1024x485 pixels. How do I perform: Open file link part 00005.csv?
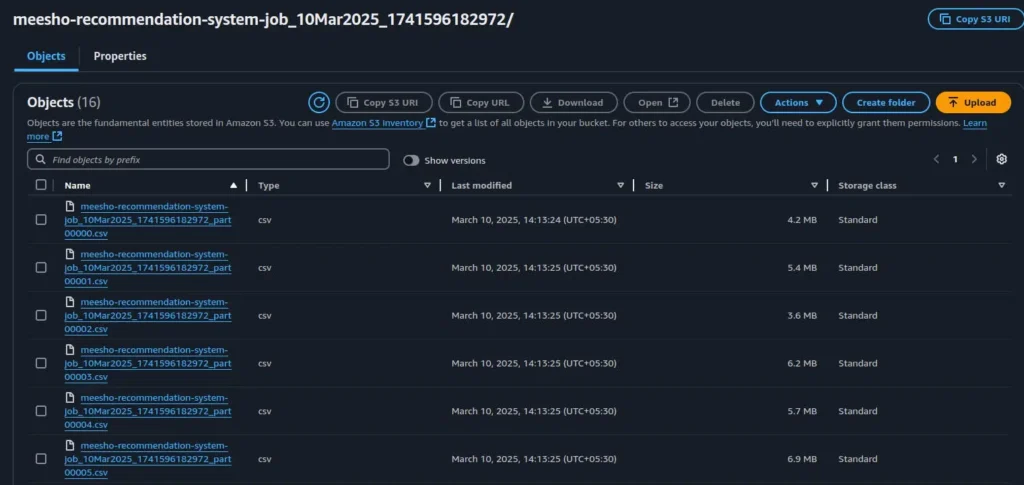148,459
